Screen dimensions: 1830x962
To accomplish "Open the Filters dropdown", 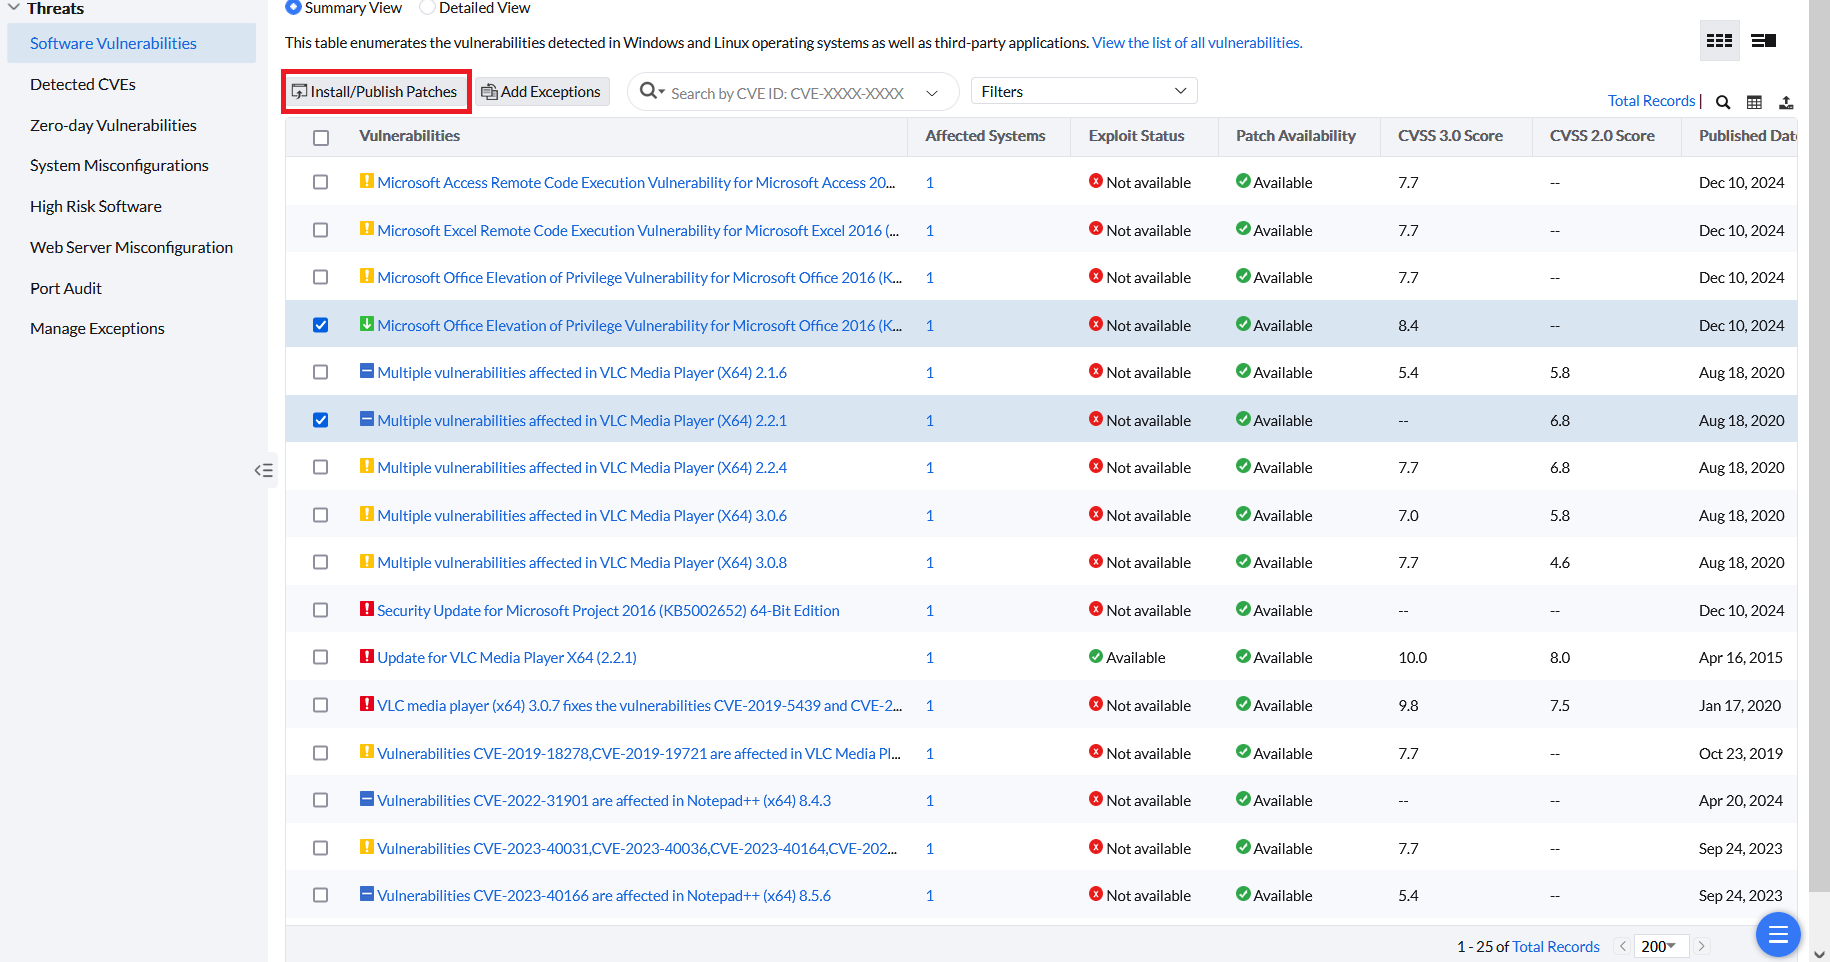I will [x=1084, y=91].
